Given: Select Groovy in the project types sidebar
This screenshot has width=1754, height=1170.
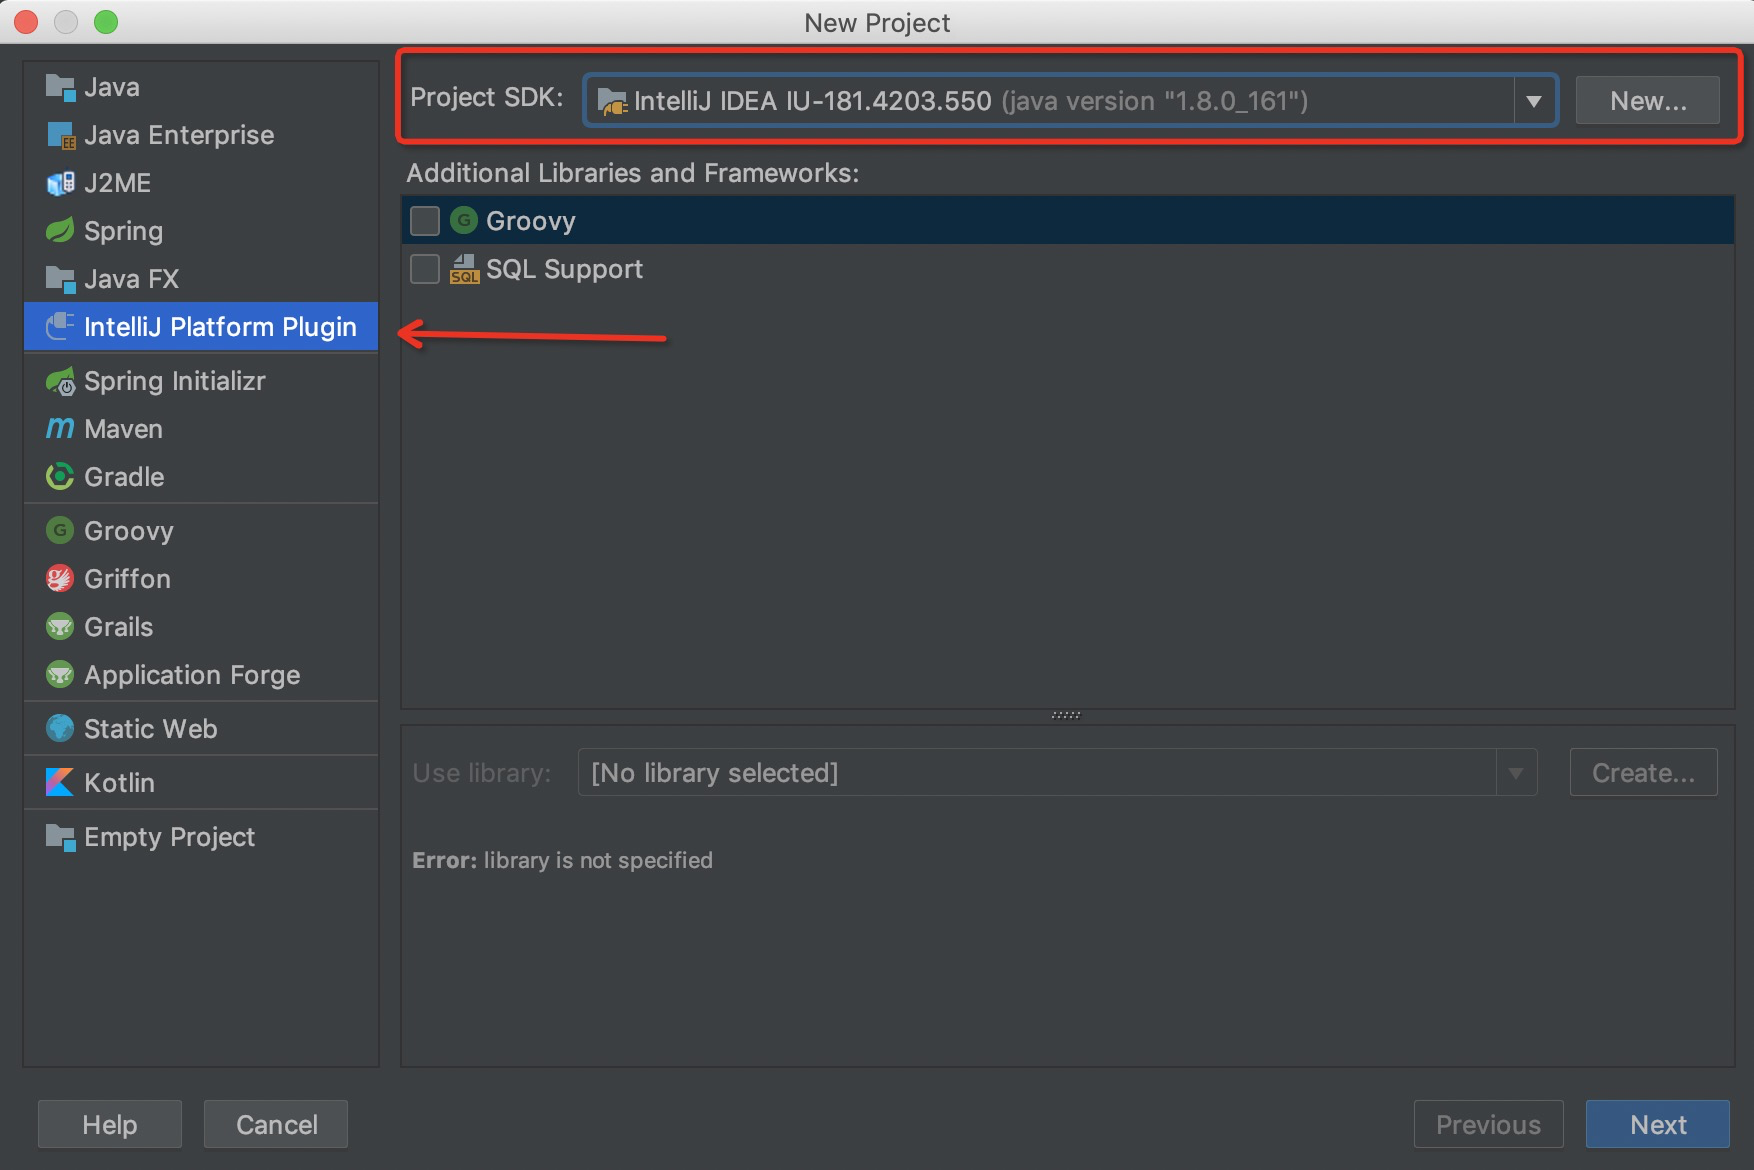Looking at the screenshot, I should tap(201, 531).
